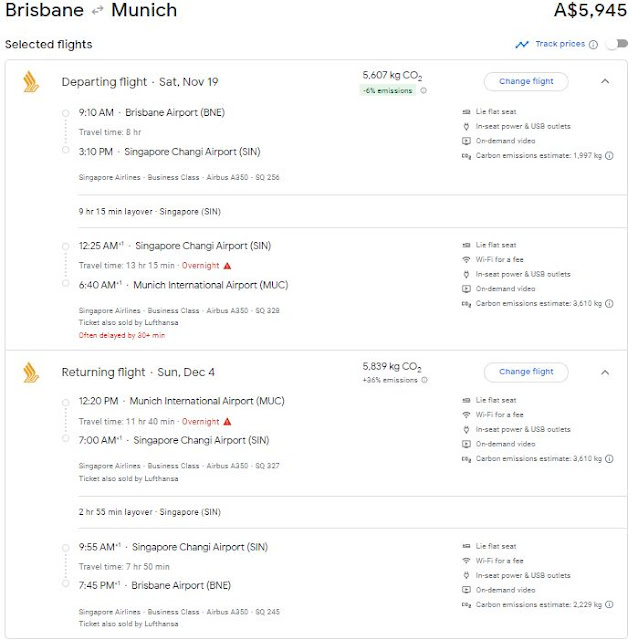Click power outlet icon for SQ 256
This screenshot has width=638, height=640.
(x=466, y=127)
